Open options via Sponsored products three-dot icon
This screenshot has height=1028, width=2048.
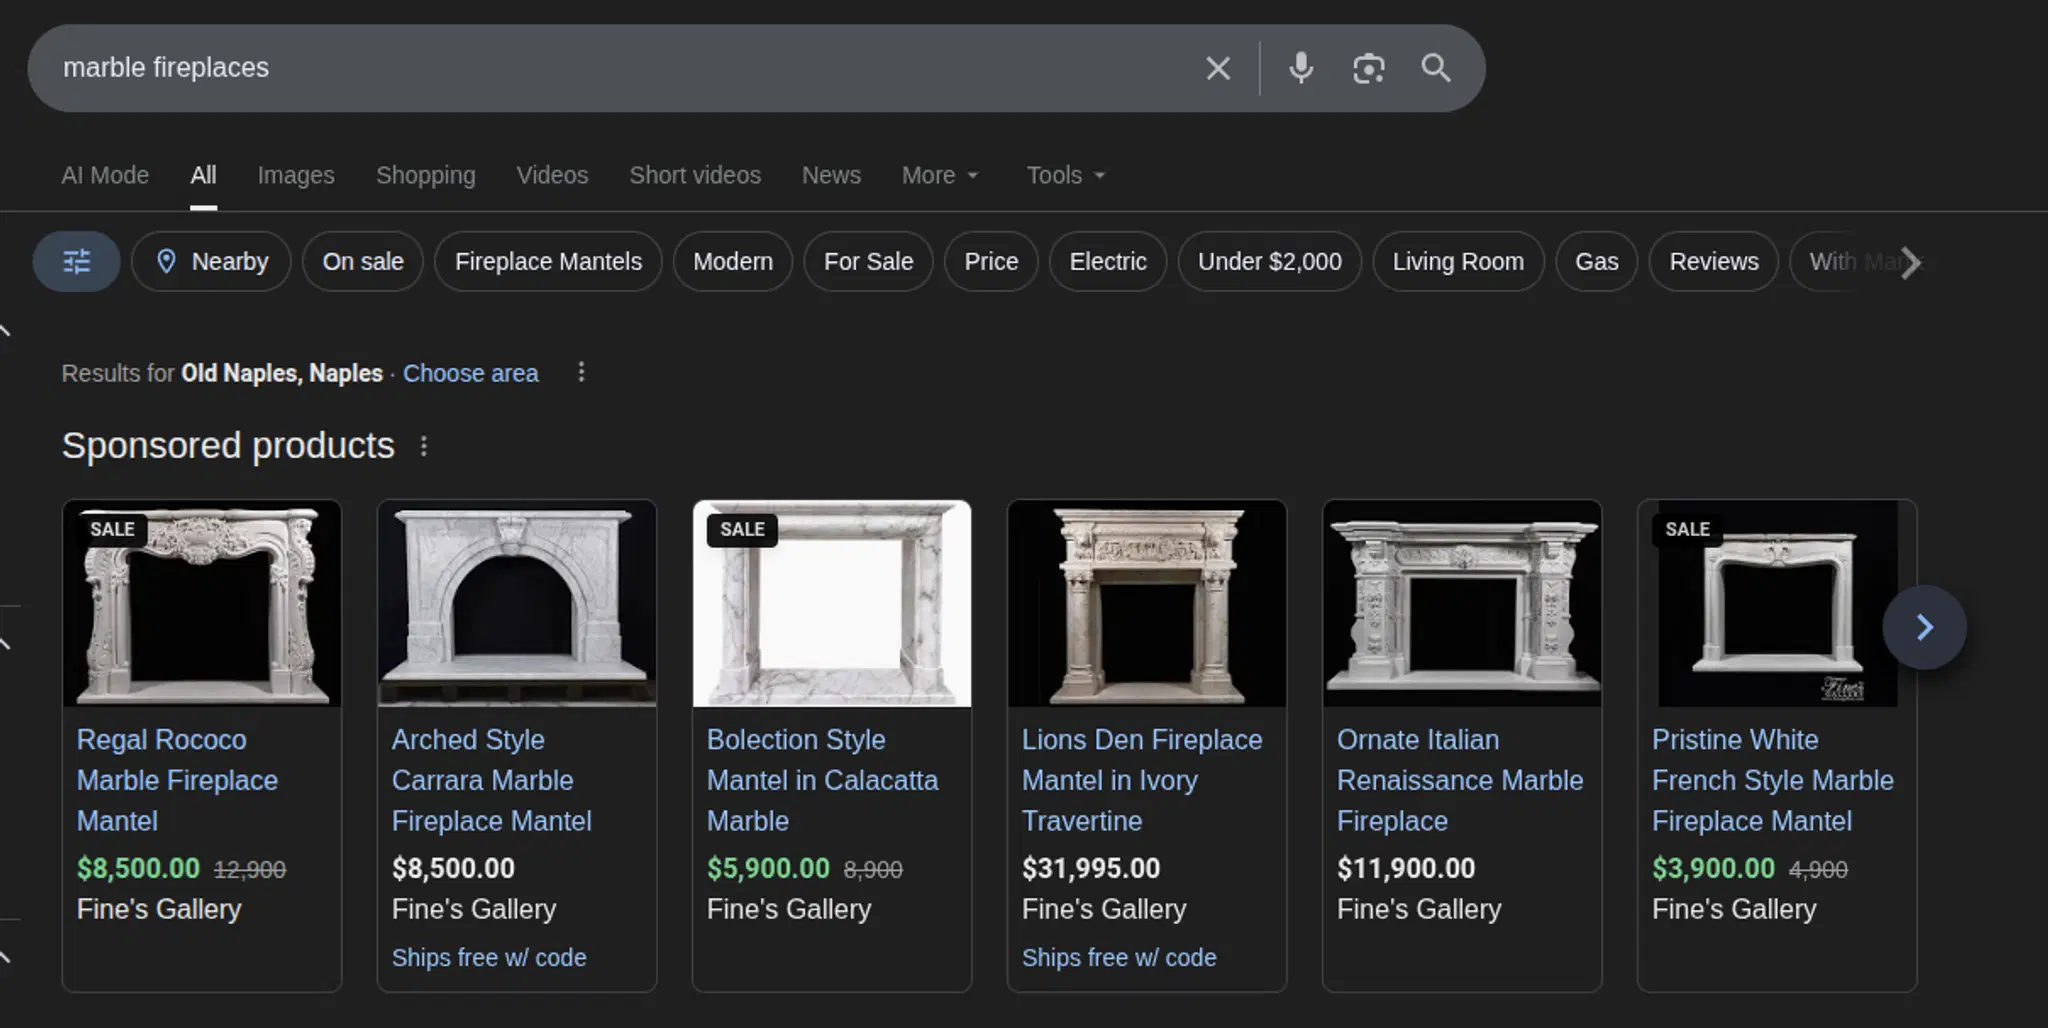(423, 446)
